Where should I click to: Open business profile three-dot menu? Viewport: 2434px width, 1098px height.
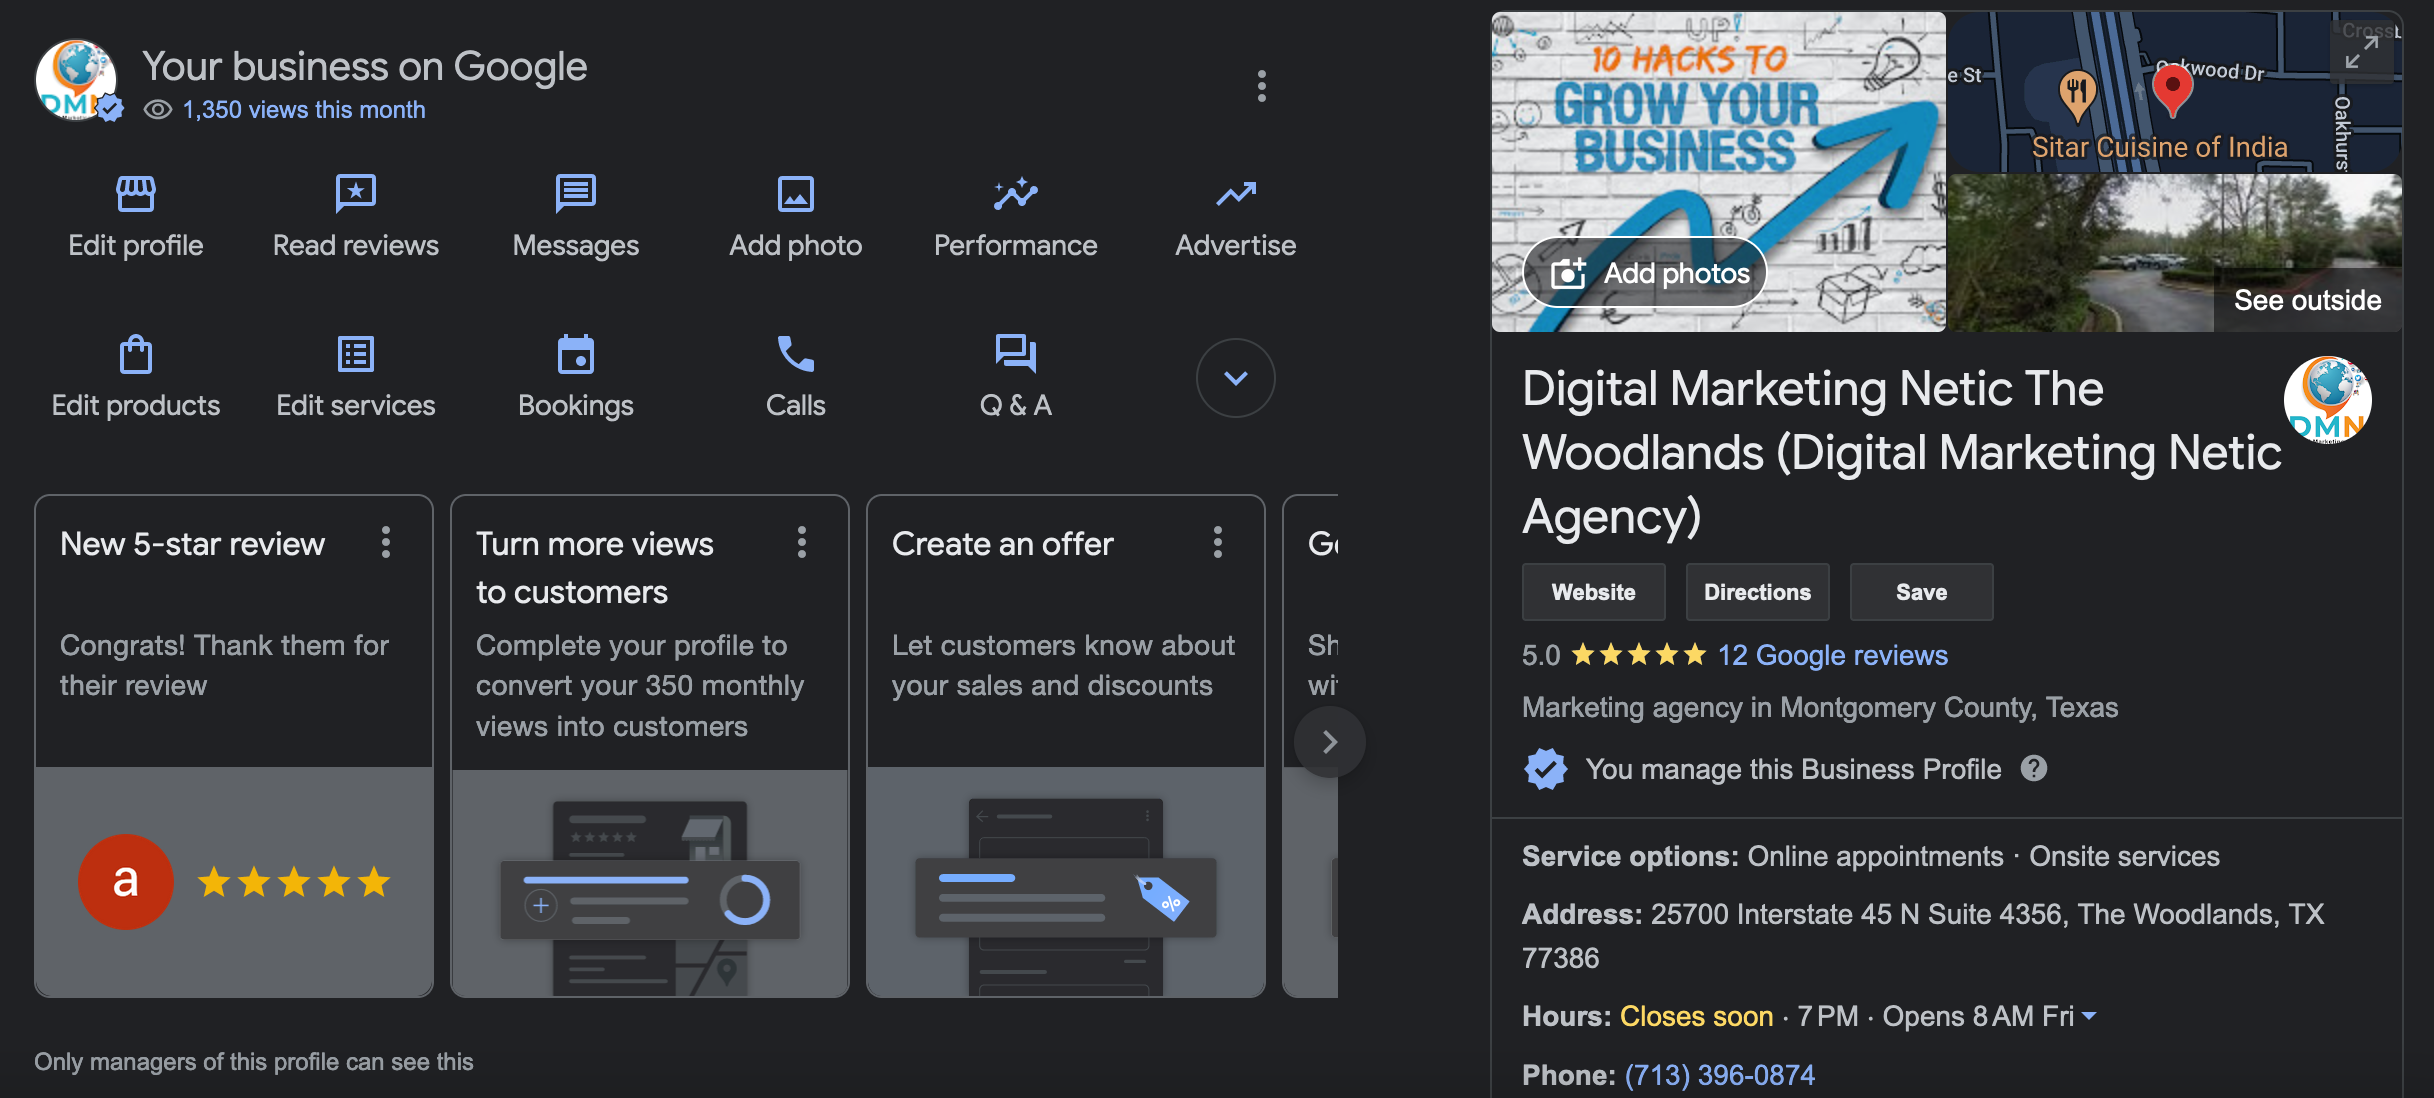[1262, 86]
